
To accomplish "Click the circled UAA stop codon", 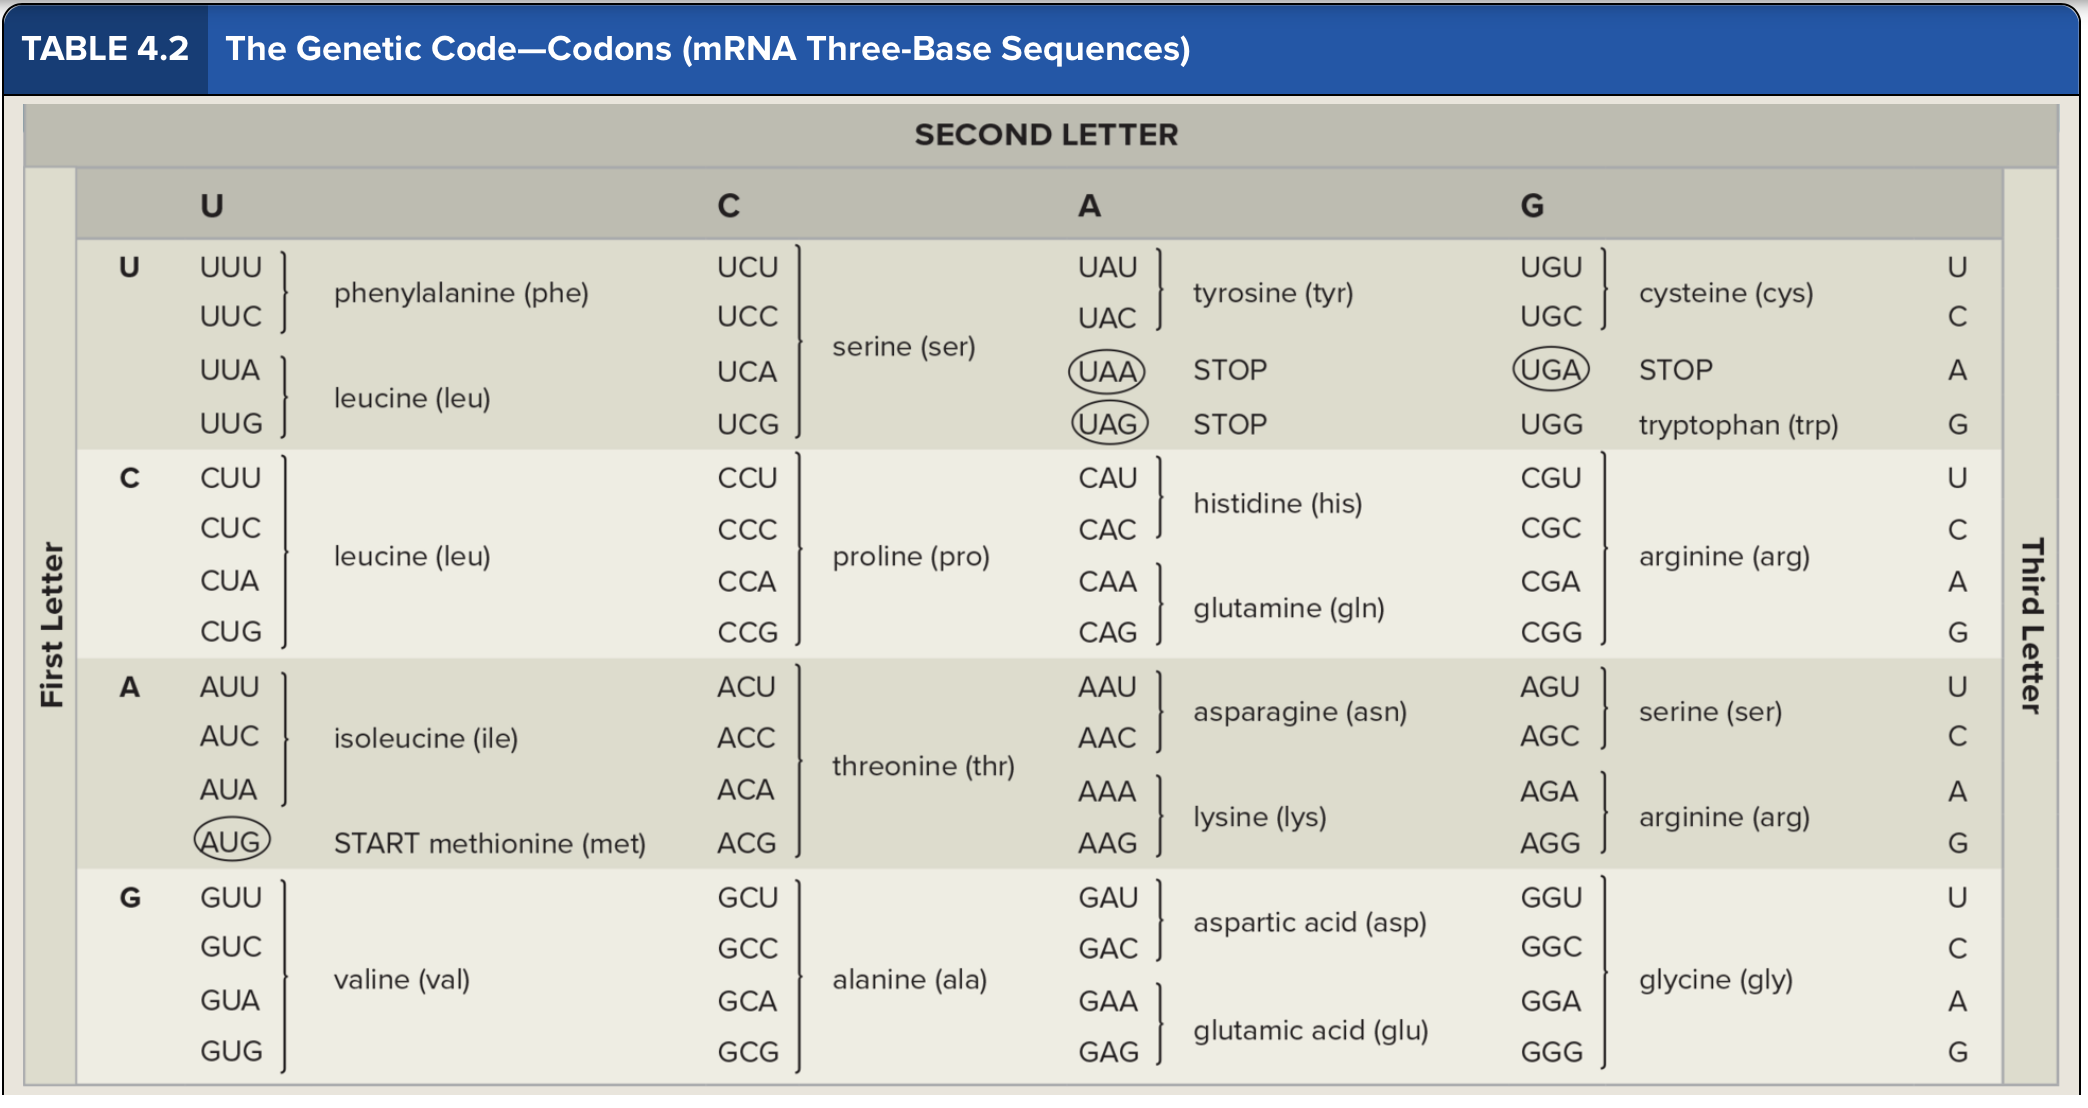I will point(1107,372).
